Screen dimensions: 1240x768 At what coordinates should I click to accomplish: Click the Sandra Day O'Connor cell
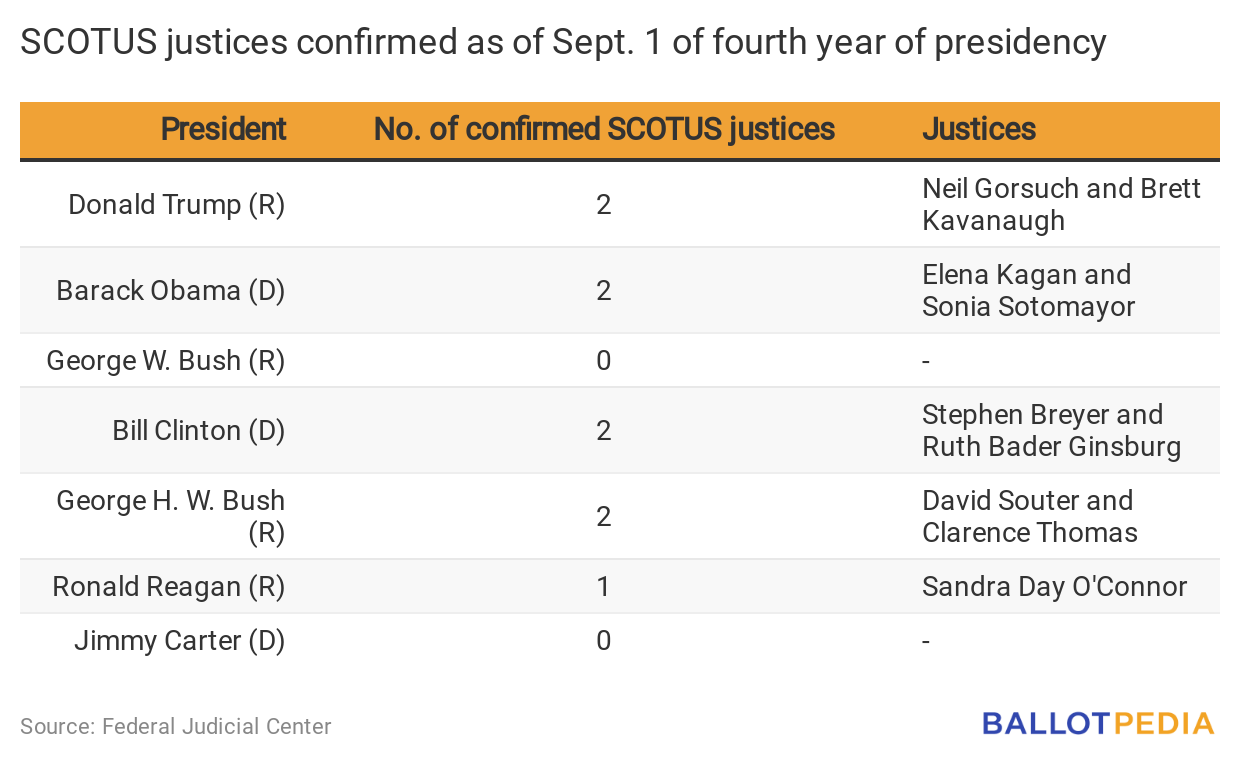(1054, 586)
